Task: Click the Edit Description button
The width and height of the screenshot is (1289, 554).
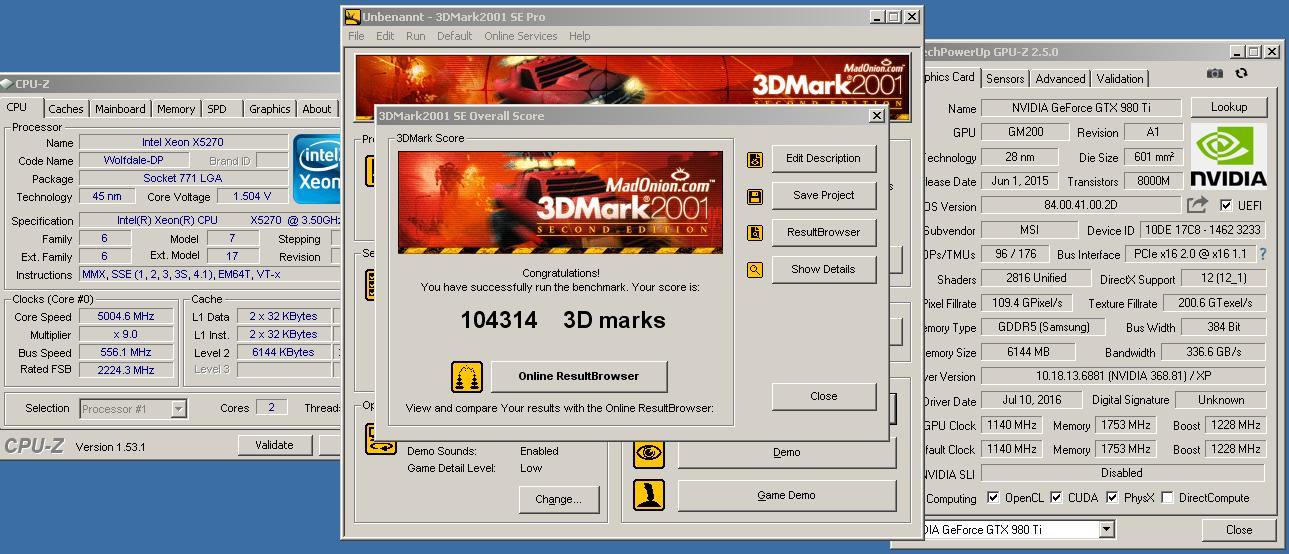Action: [823, 158]
